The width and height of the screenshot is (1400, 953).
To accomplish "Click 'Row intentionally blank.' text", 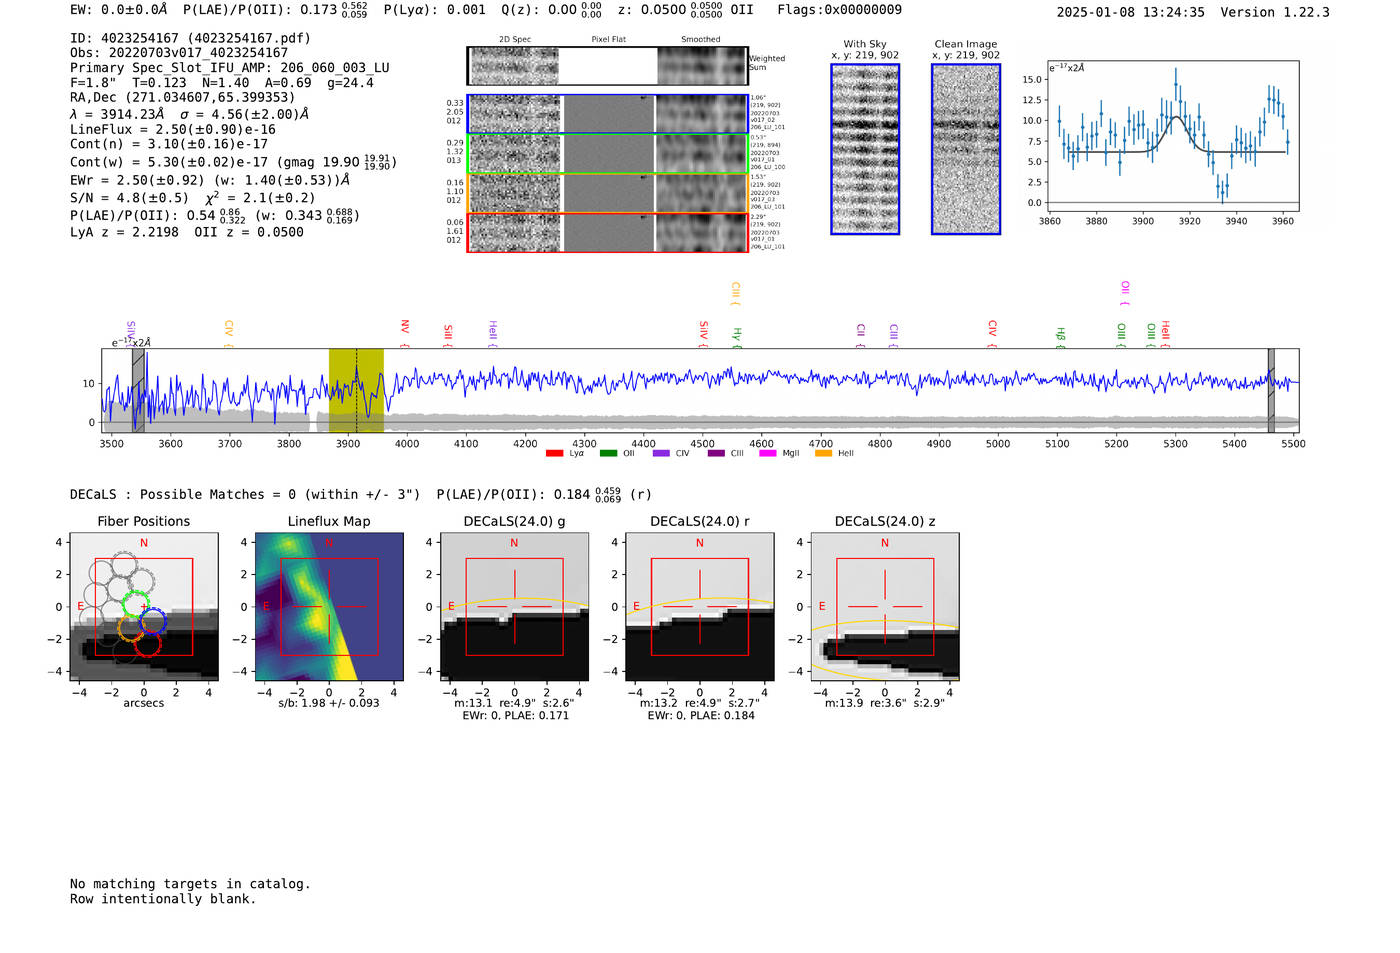I will point(163,898).
